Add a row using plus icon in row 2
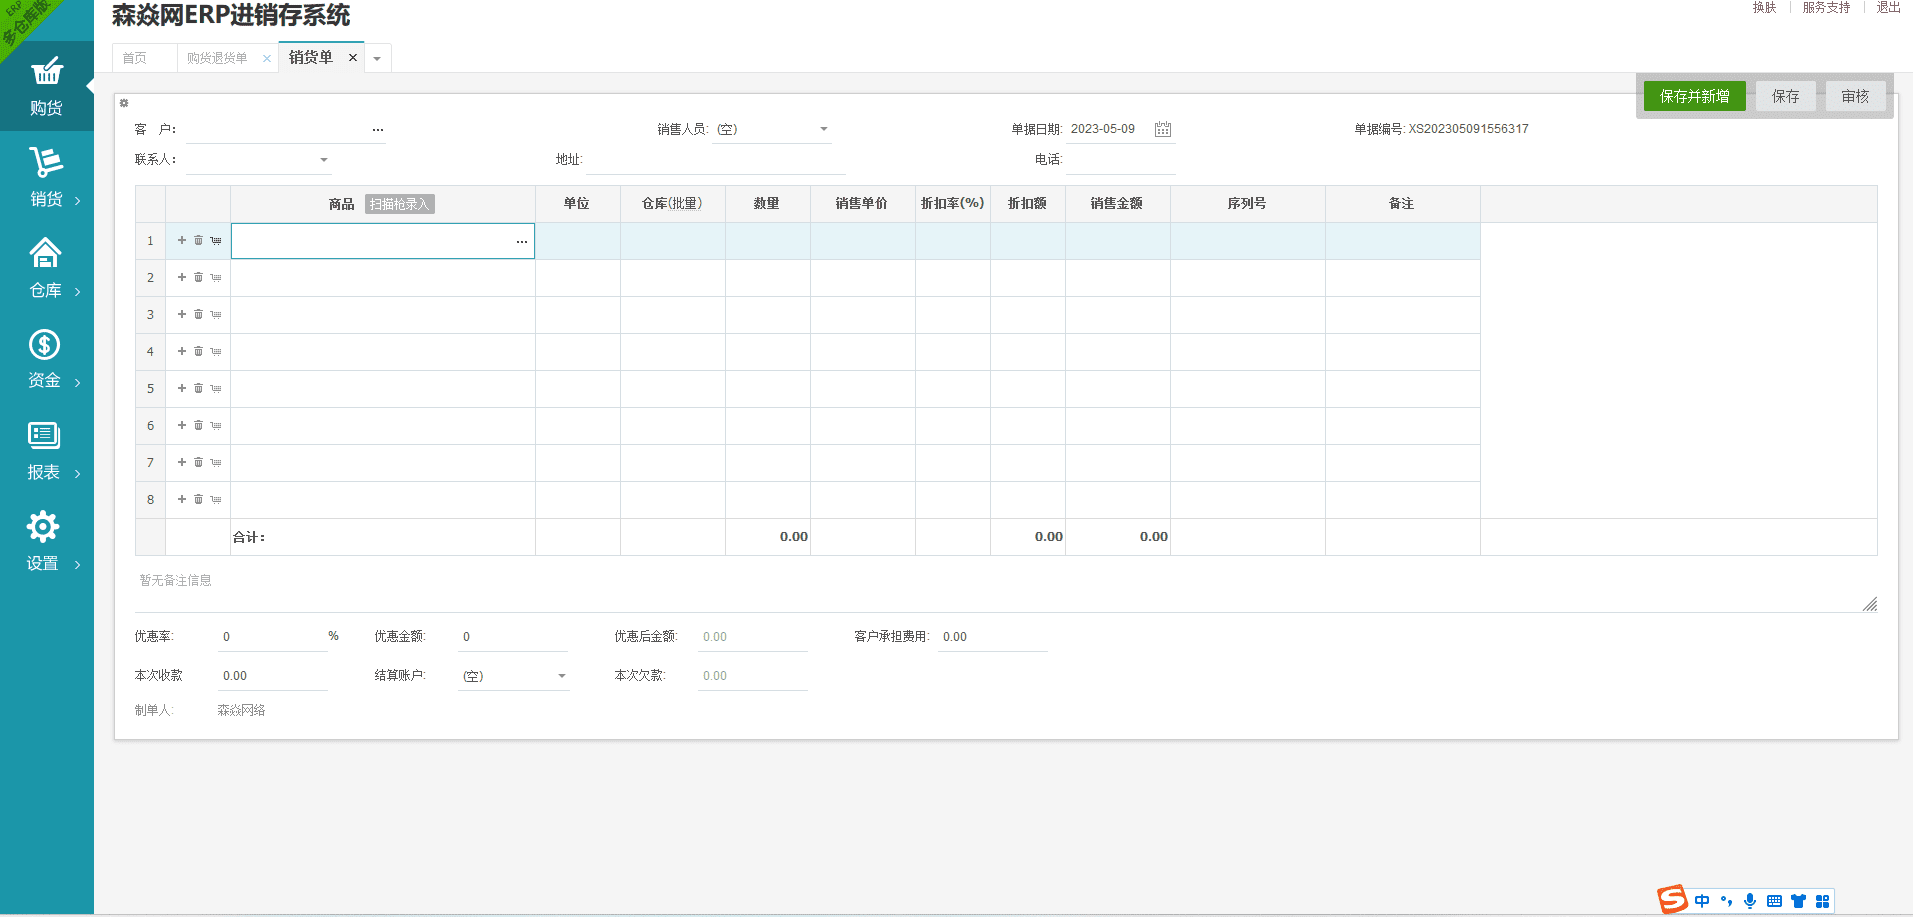The image size is (1913, 917). click(x=182, y=277)
